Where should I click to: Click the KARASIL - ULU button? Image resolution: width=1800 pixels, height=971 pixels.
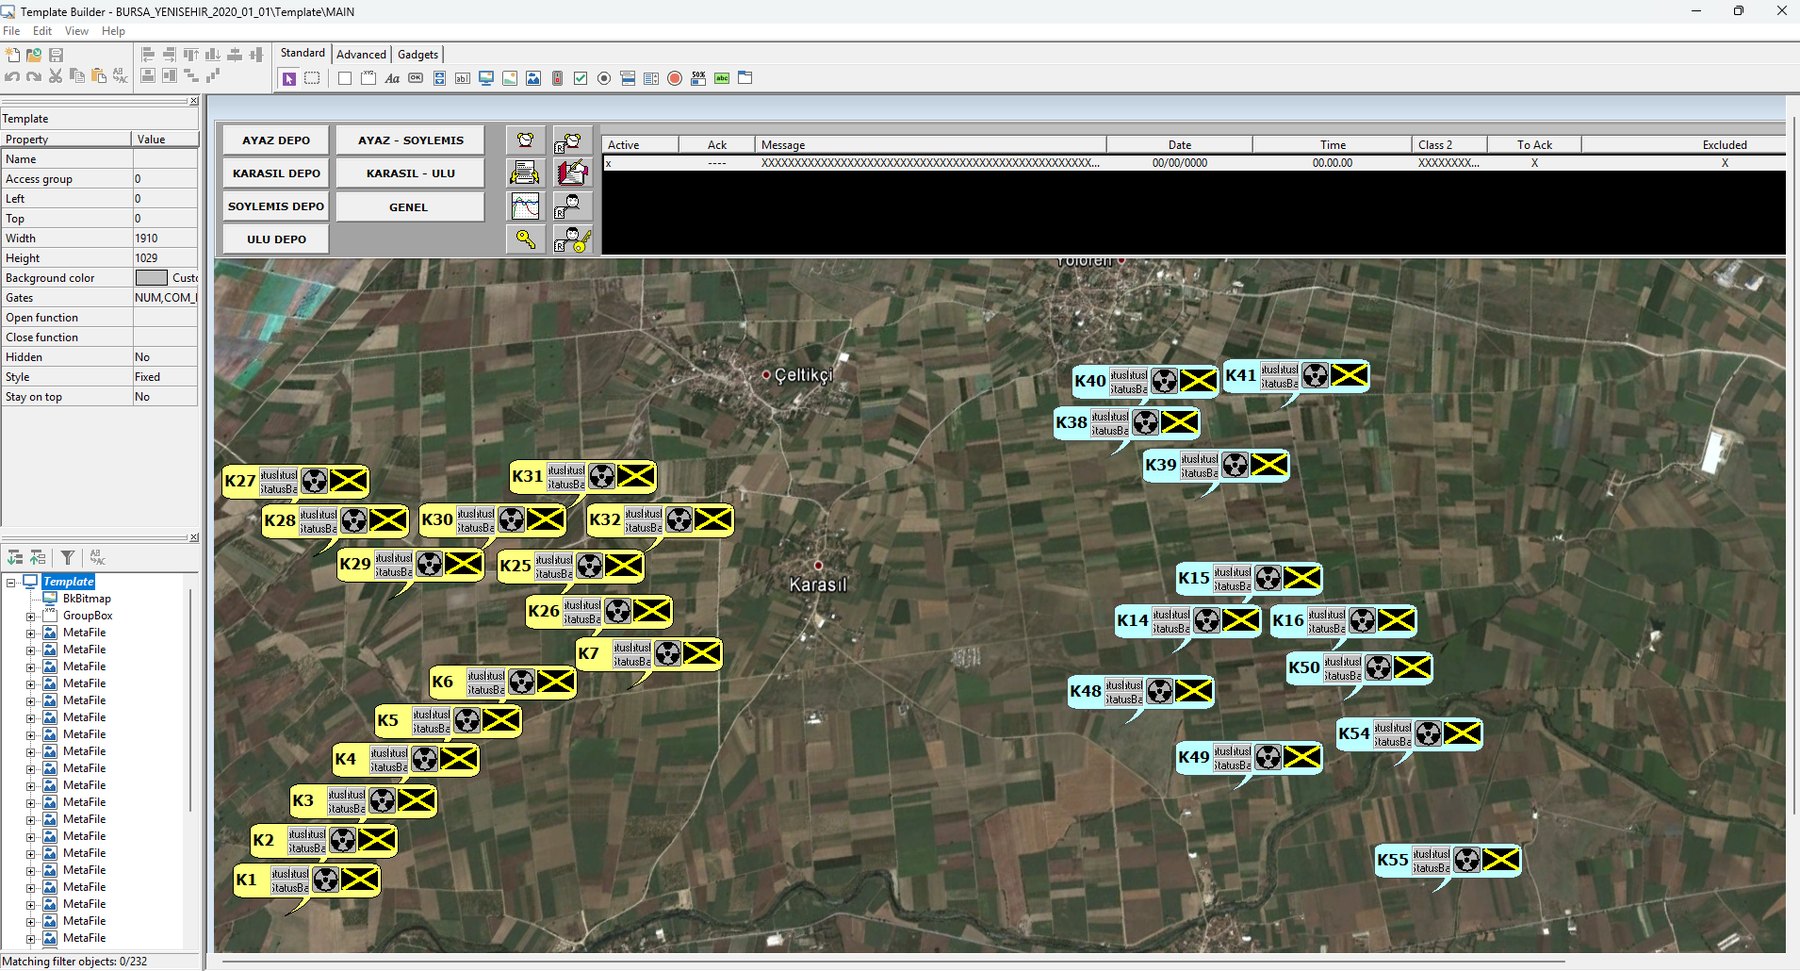point(410,173)
